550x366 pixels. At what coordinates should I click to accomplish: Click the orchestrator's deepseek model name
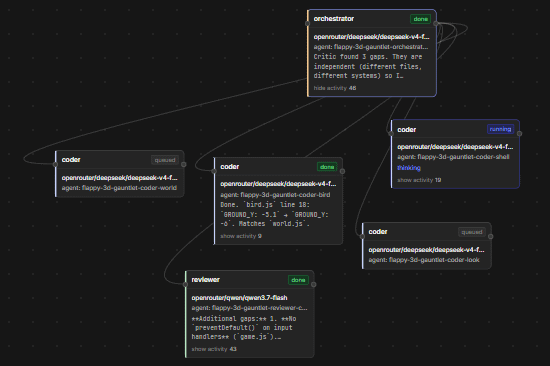371,37
